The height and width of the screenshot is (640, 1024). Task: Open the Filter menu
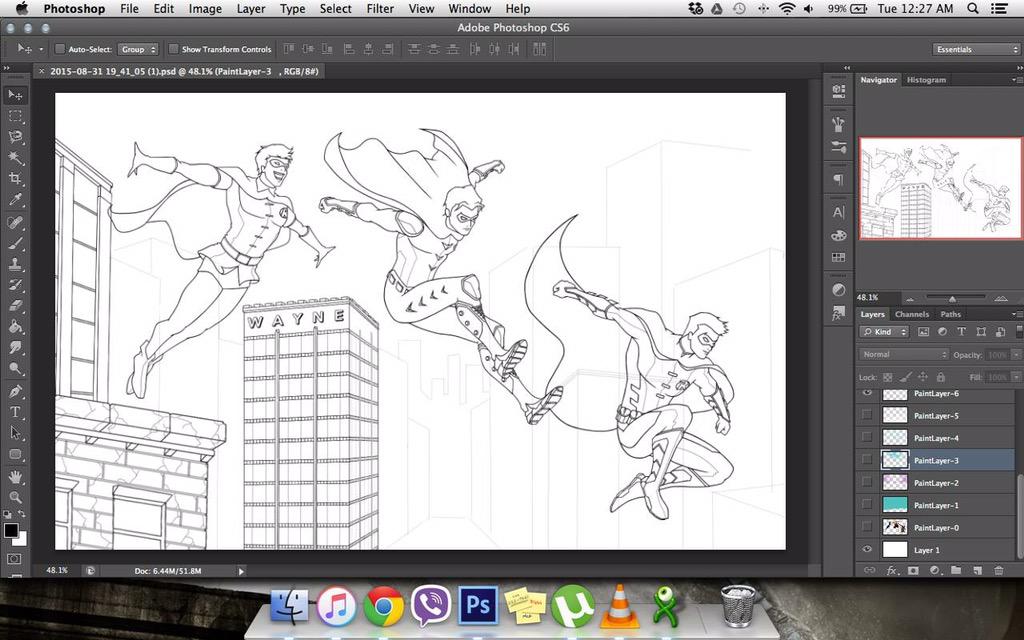click(379, 8)
